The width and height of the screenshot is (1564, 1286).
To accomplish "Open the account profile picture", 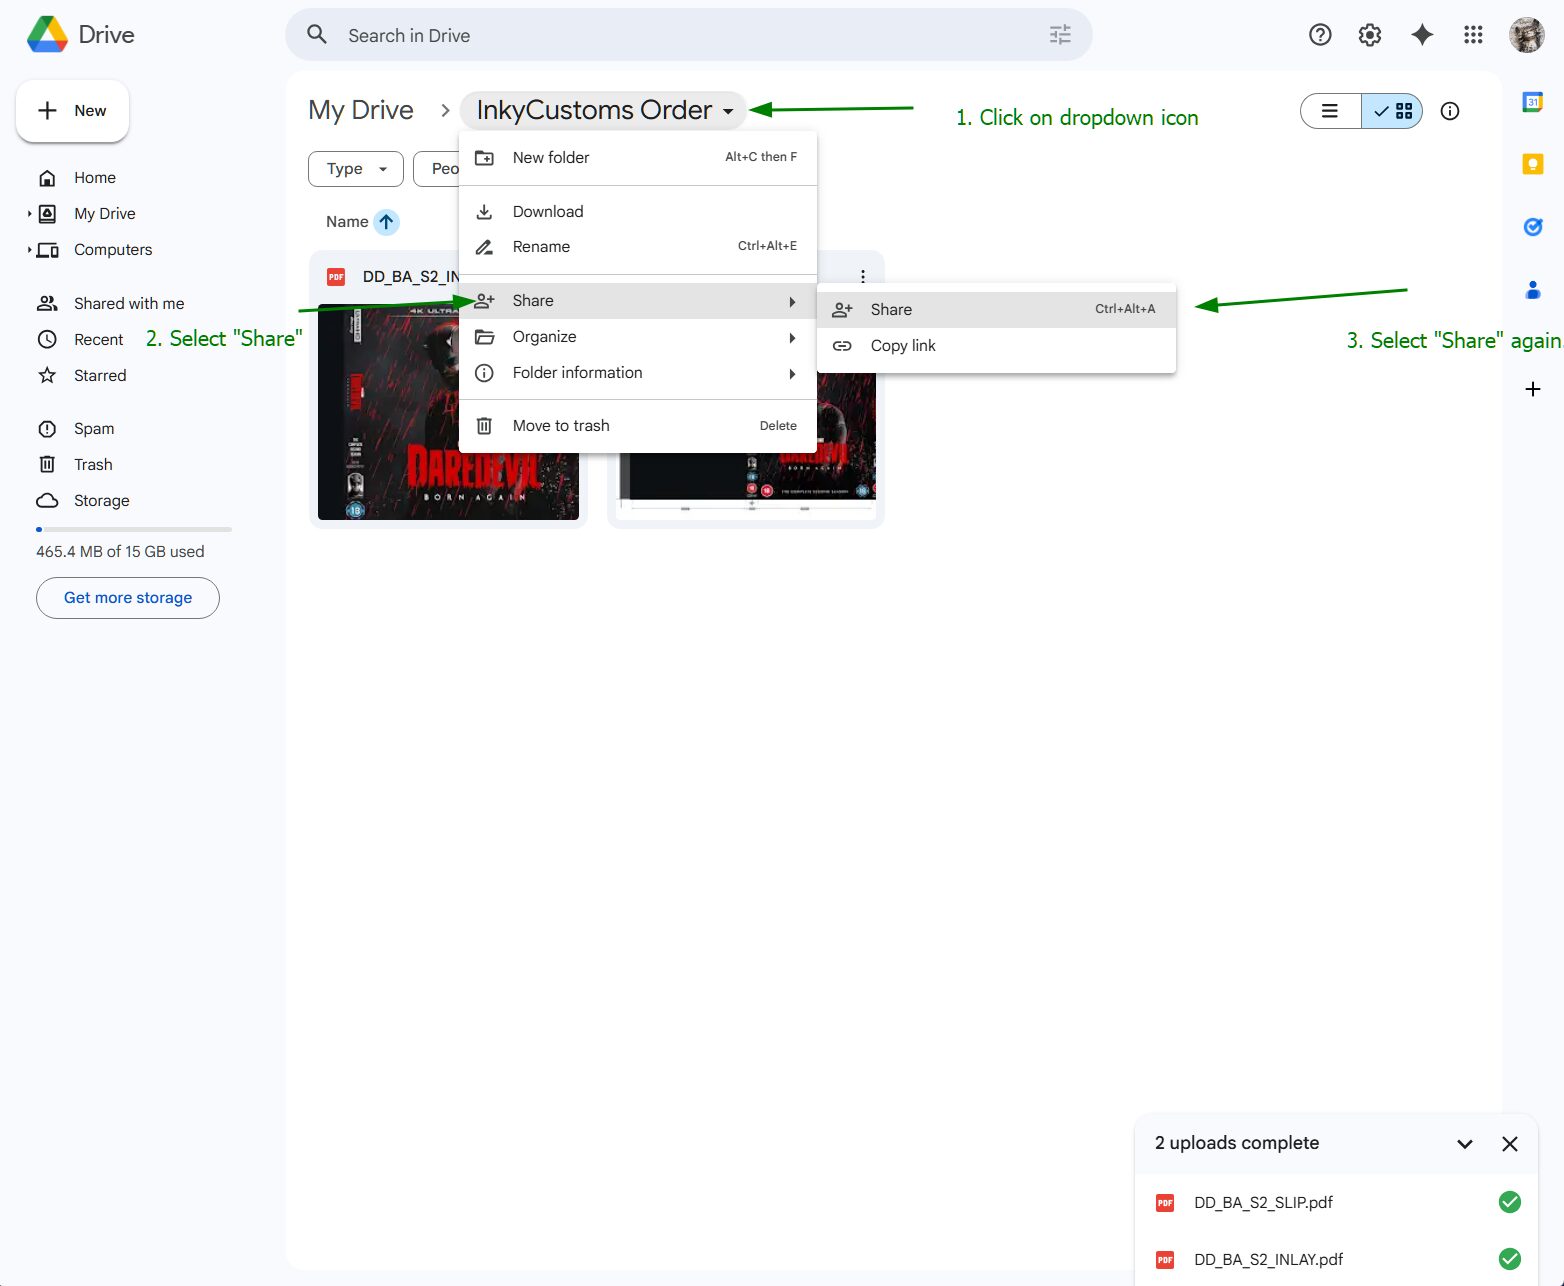I will click(x=1527, y=35).
